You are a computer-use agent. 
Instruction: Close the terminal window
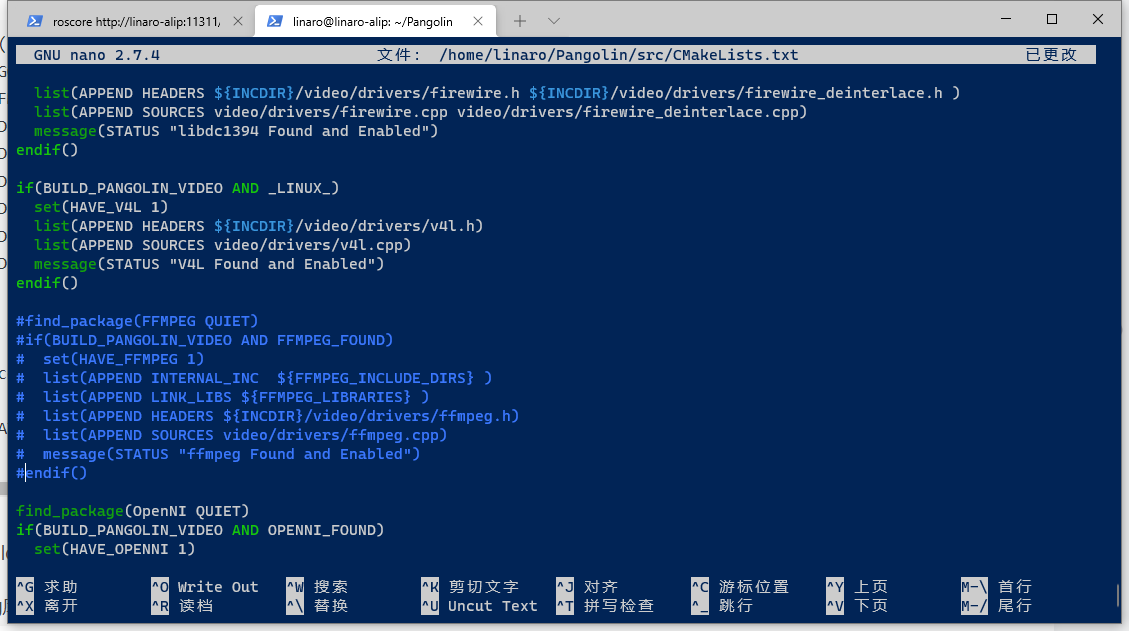point(1097,19)
